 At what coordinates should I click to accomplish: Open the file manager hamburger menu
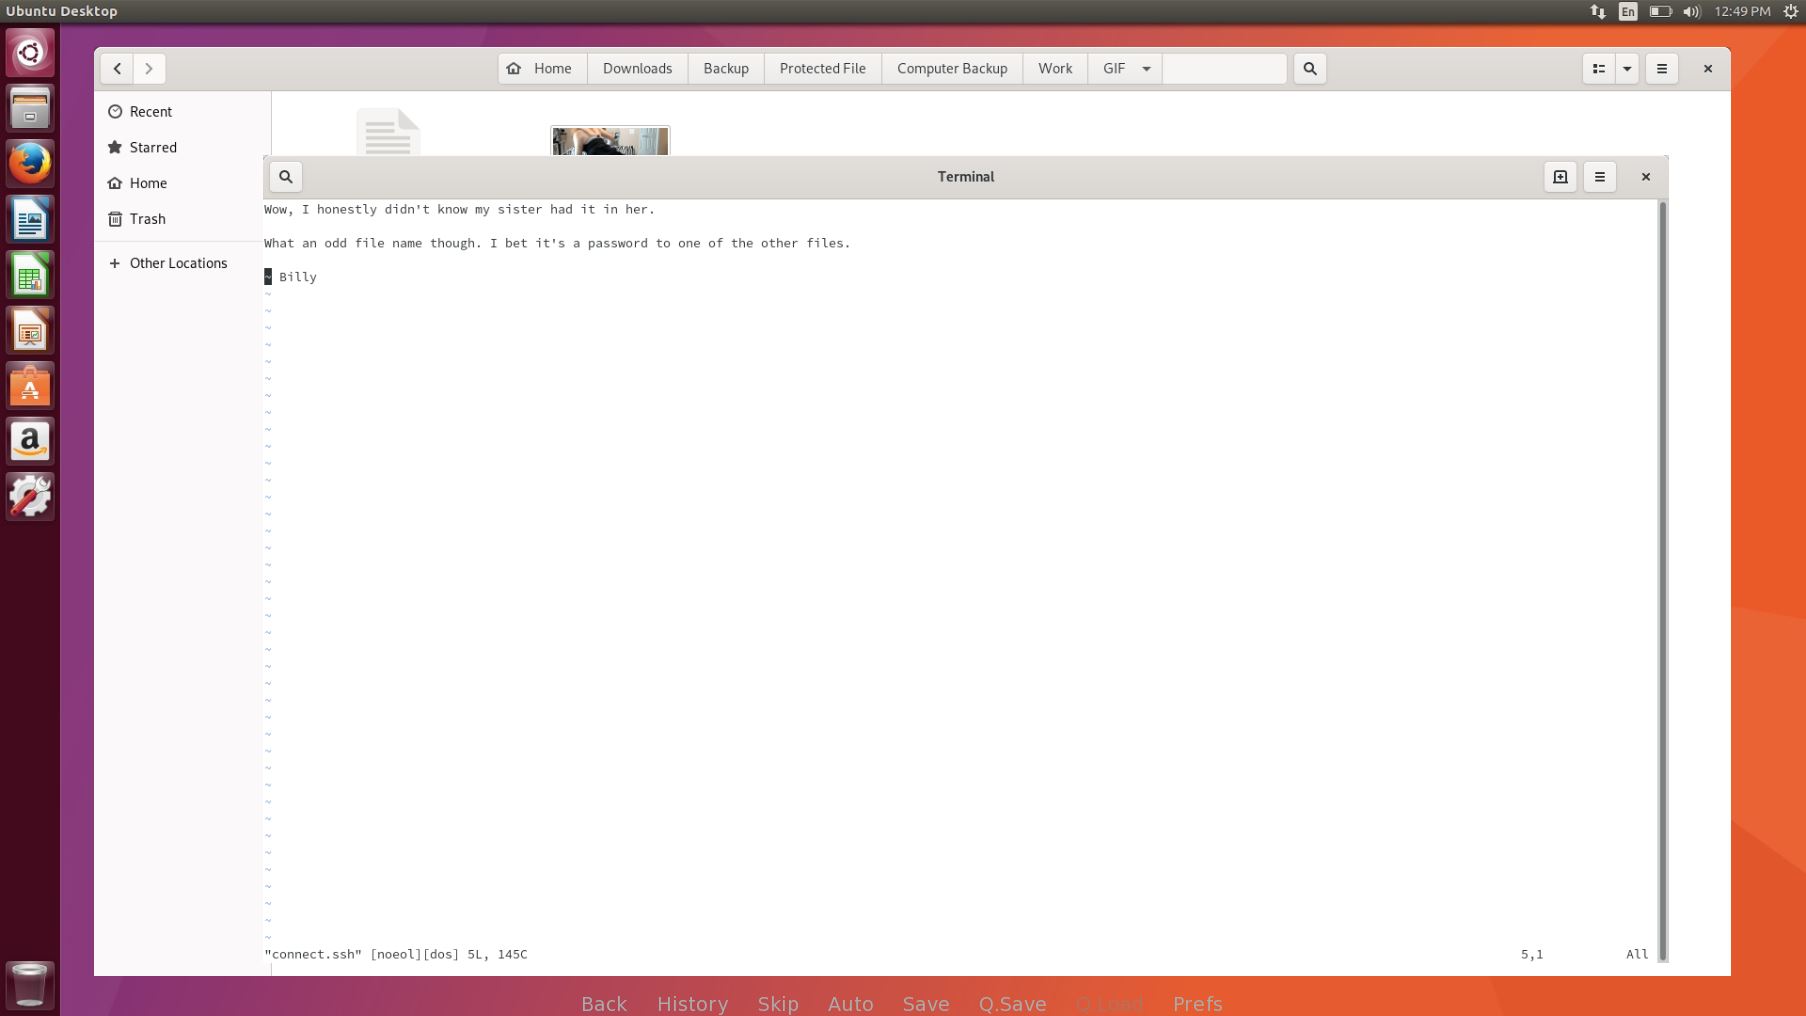[1662, 69]
